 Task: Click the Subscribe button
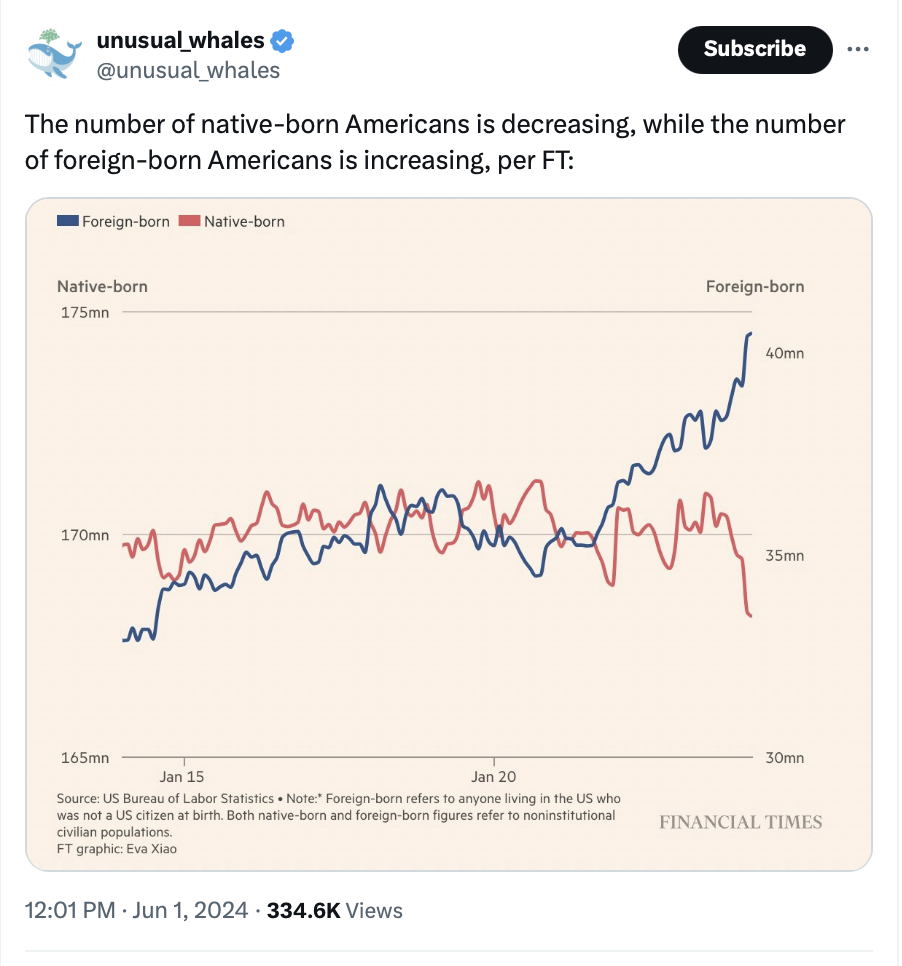tap(754, 49)
